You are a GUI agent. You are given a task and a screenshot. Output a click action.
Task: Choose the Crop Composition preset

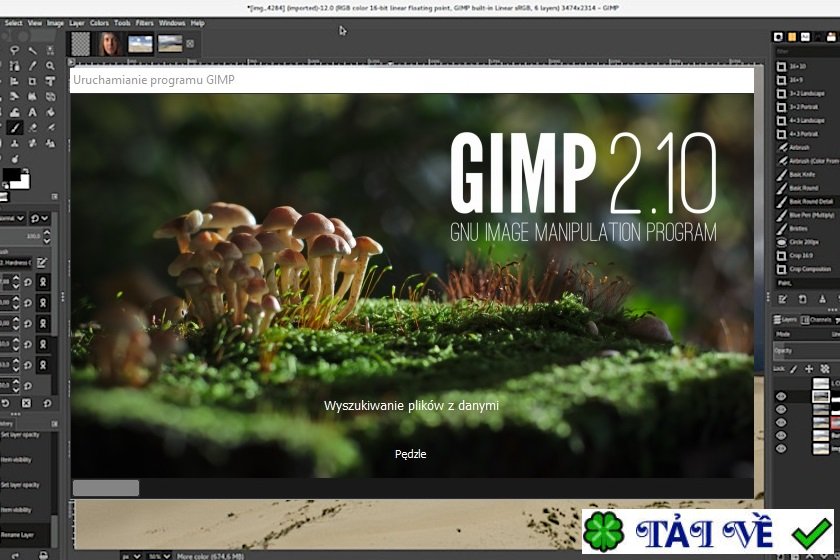pyautogui.click(x=807, y=269)
